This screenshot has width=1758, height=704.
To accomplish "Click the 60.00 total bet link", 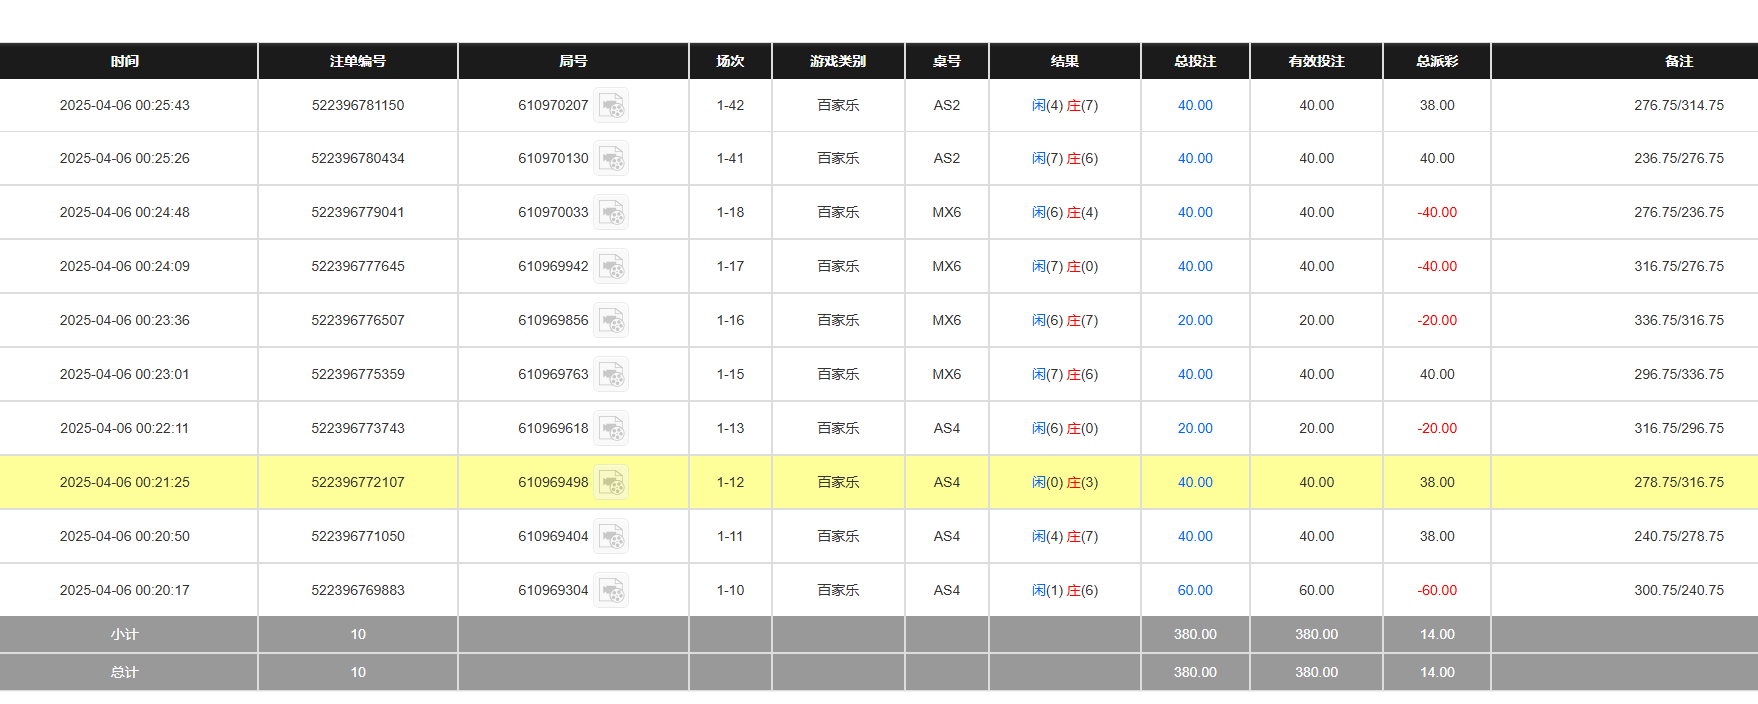I will [1194, 590].
